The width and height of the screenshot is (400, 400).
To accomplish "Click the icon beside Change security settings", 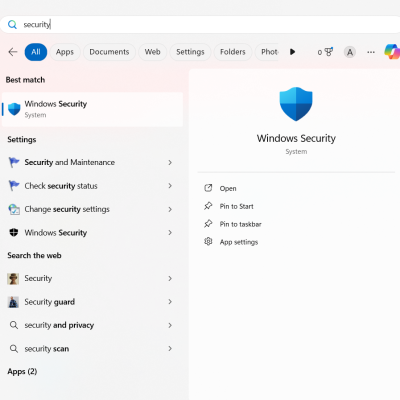I will pos(14,209).
